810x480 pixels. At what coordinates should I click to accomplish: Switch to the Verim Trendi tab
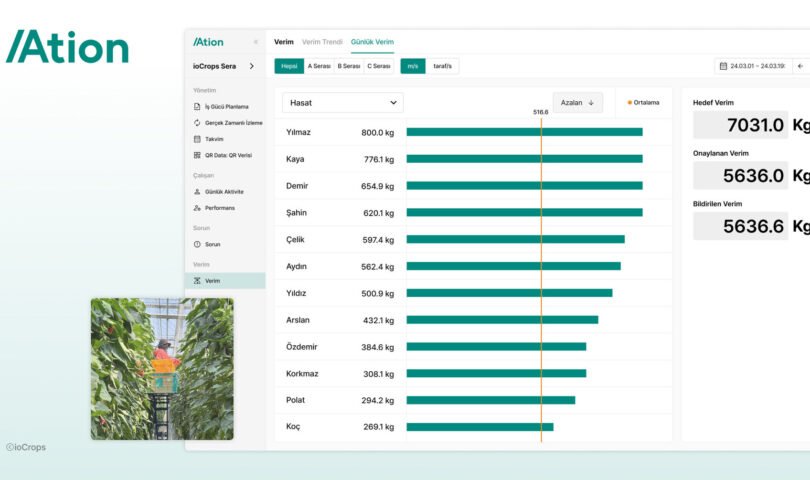[x=322, y=42]
